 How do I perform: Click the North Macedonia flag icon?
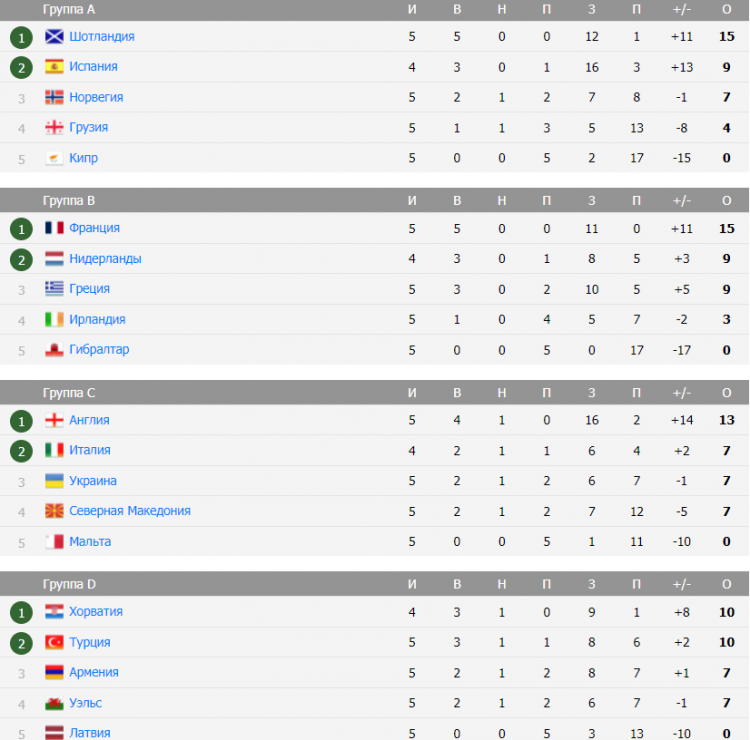click(54, 511)
